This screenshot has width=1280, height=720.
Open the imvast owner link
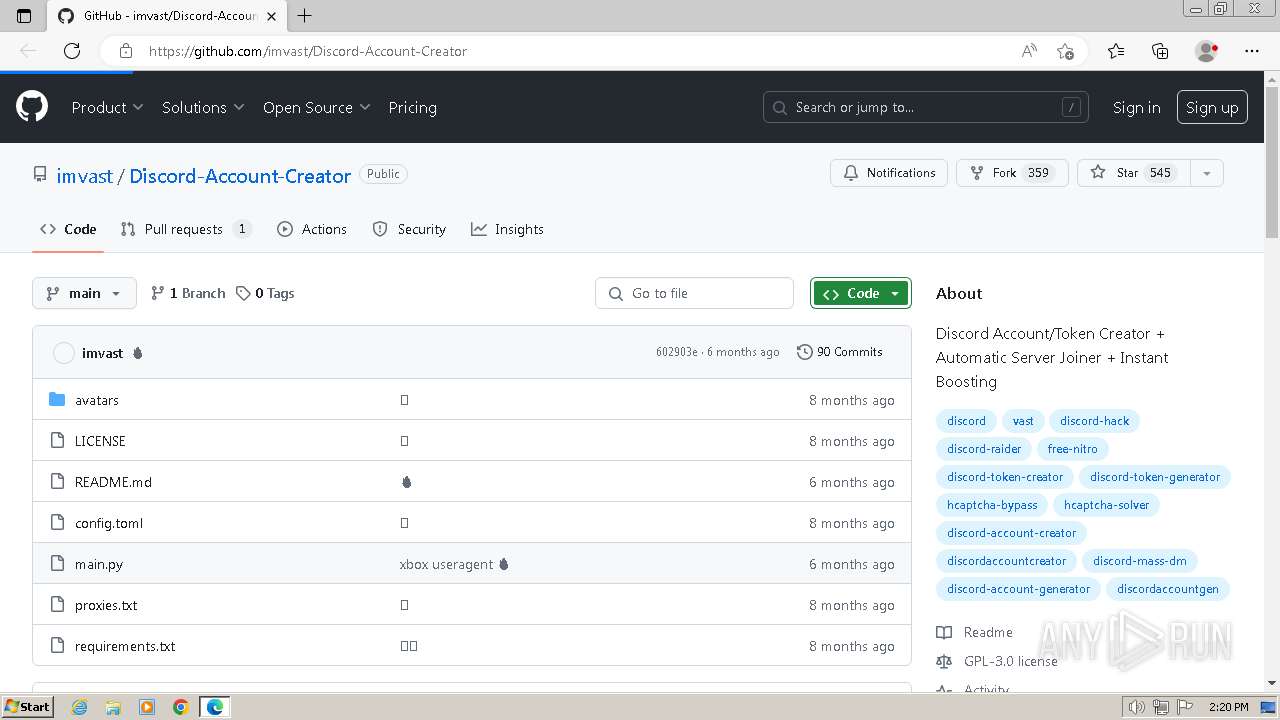[x=85, y=176]
